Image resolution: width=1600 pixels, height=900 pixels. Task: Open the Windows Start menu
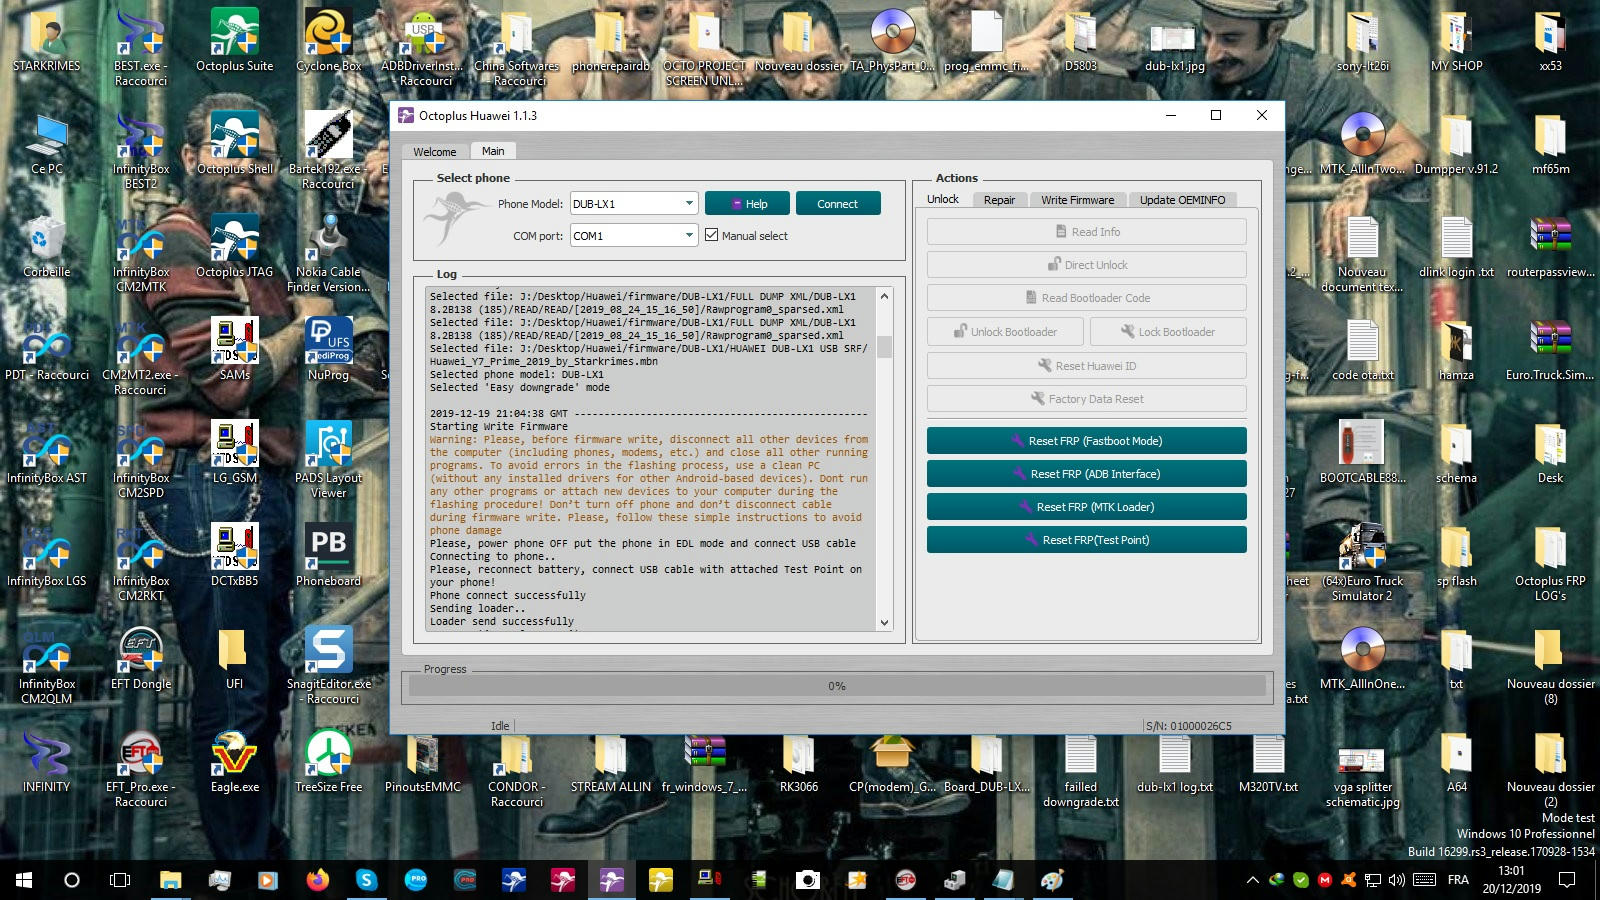coord(24,880)
